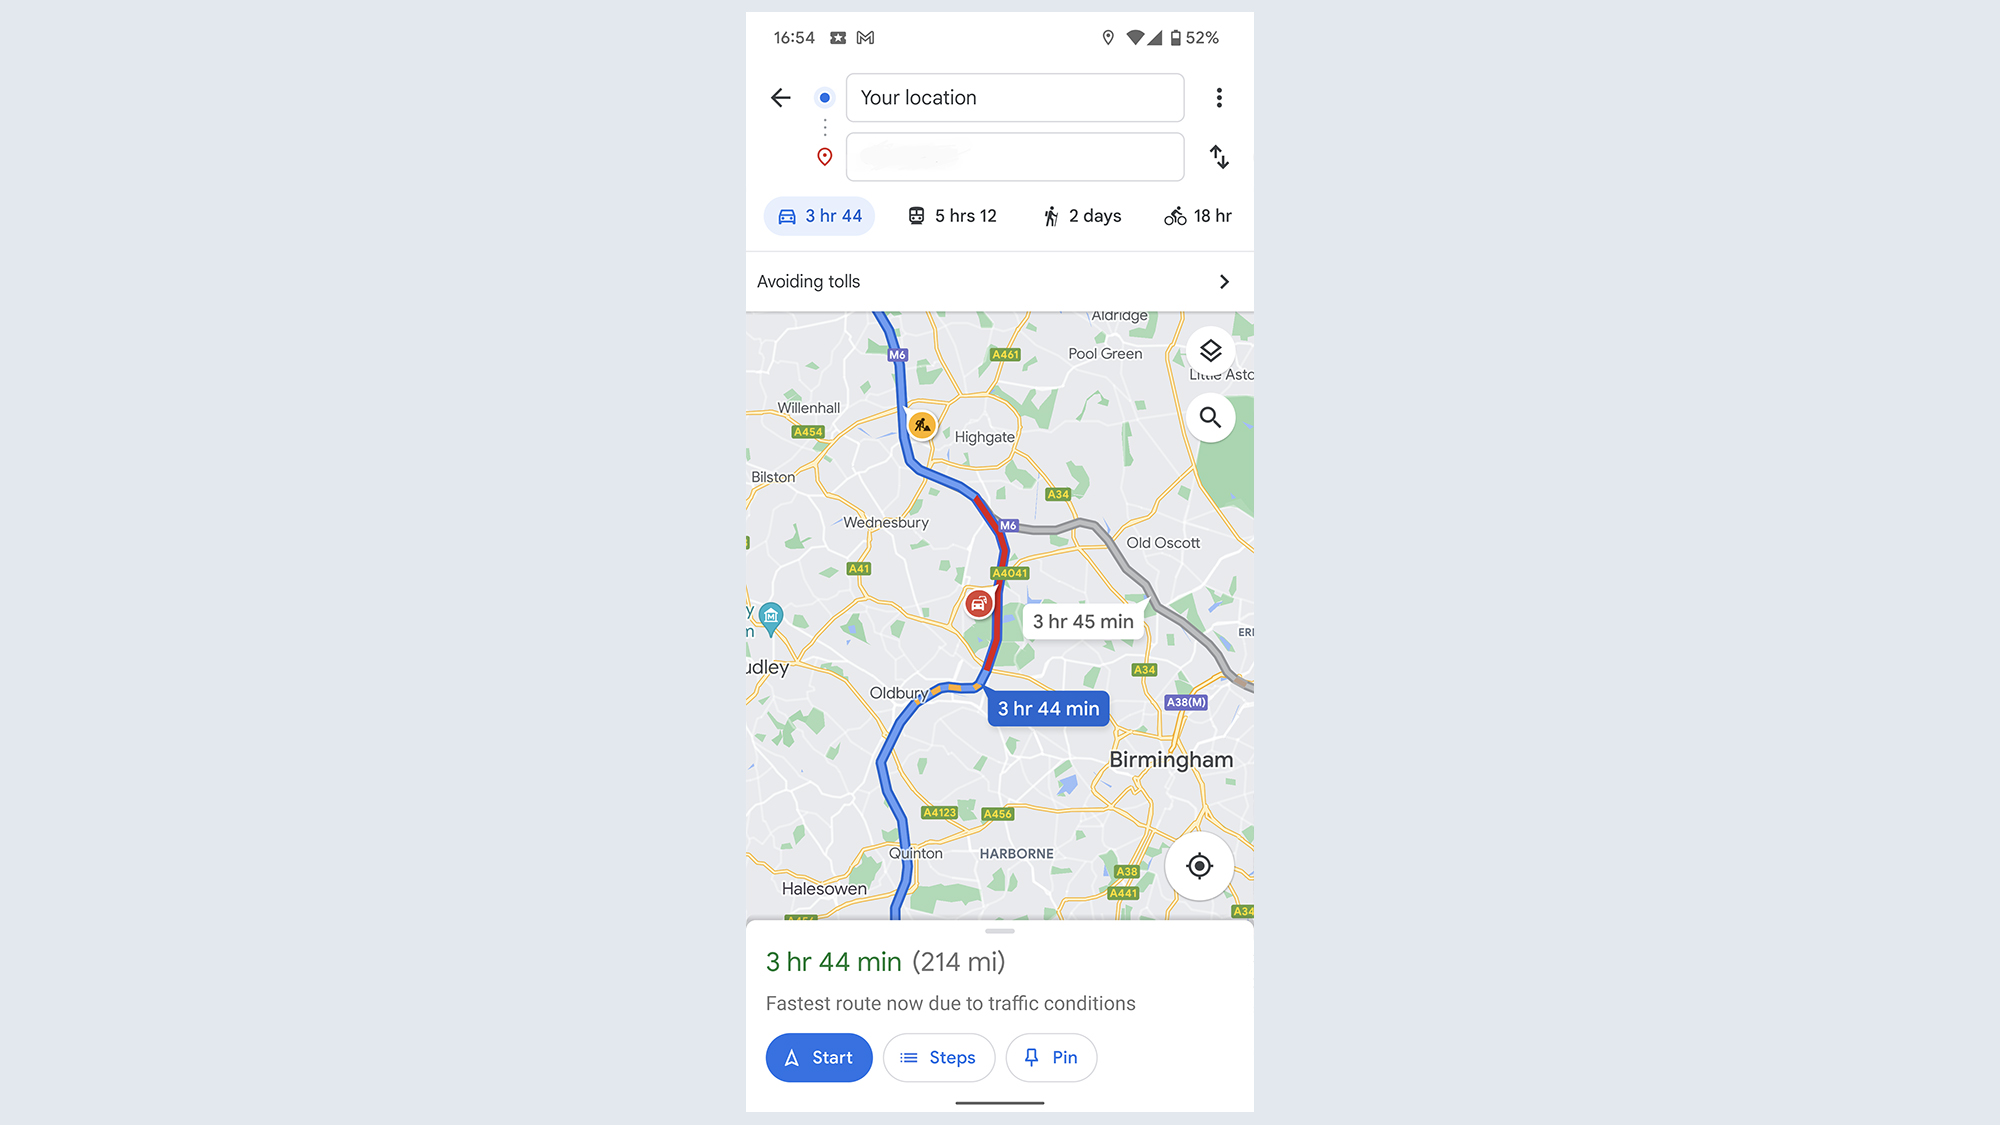
Task: Click the swap directions icon
Action: pos(1217,155)
